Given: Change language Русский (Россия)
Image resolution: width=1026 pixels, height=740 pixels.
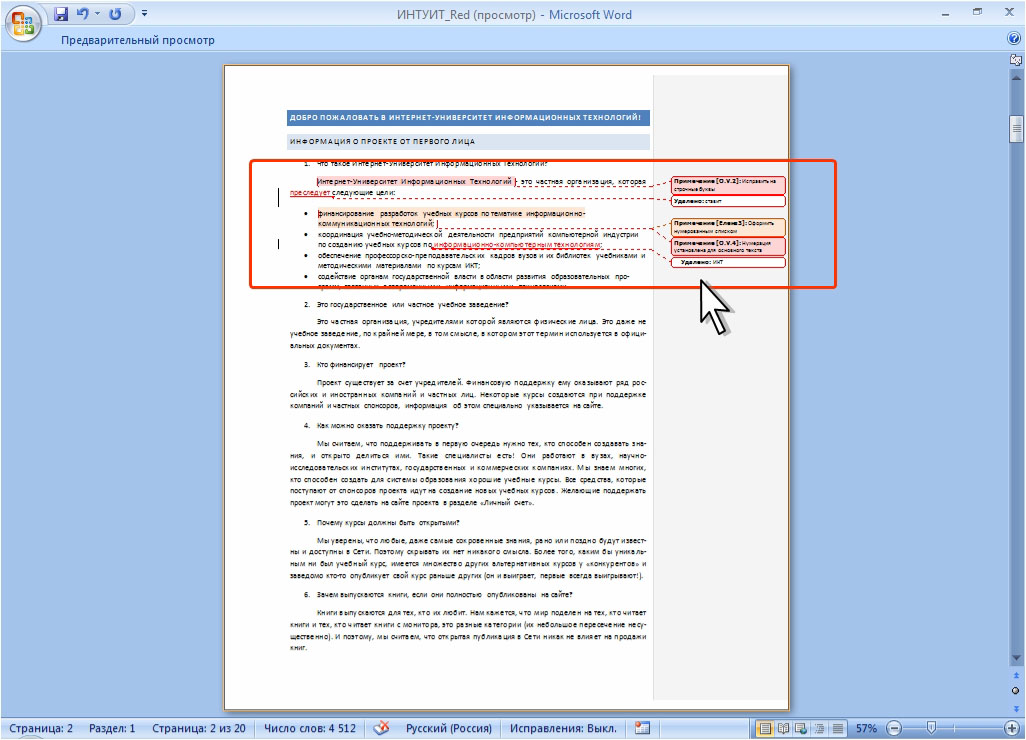Looking at the screenshot, I should [x=449, y=728].
